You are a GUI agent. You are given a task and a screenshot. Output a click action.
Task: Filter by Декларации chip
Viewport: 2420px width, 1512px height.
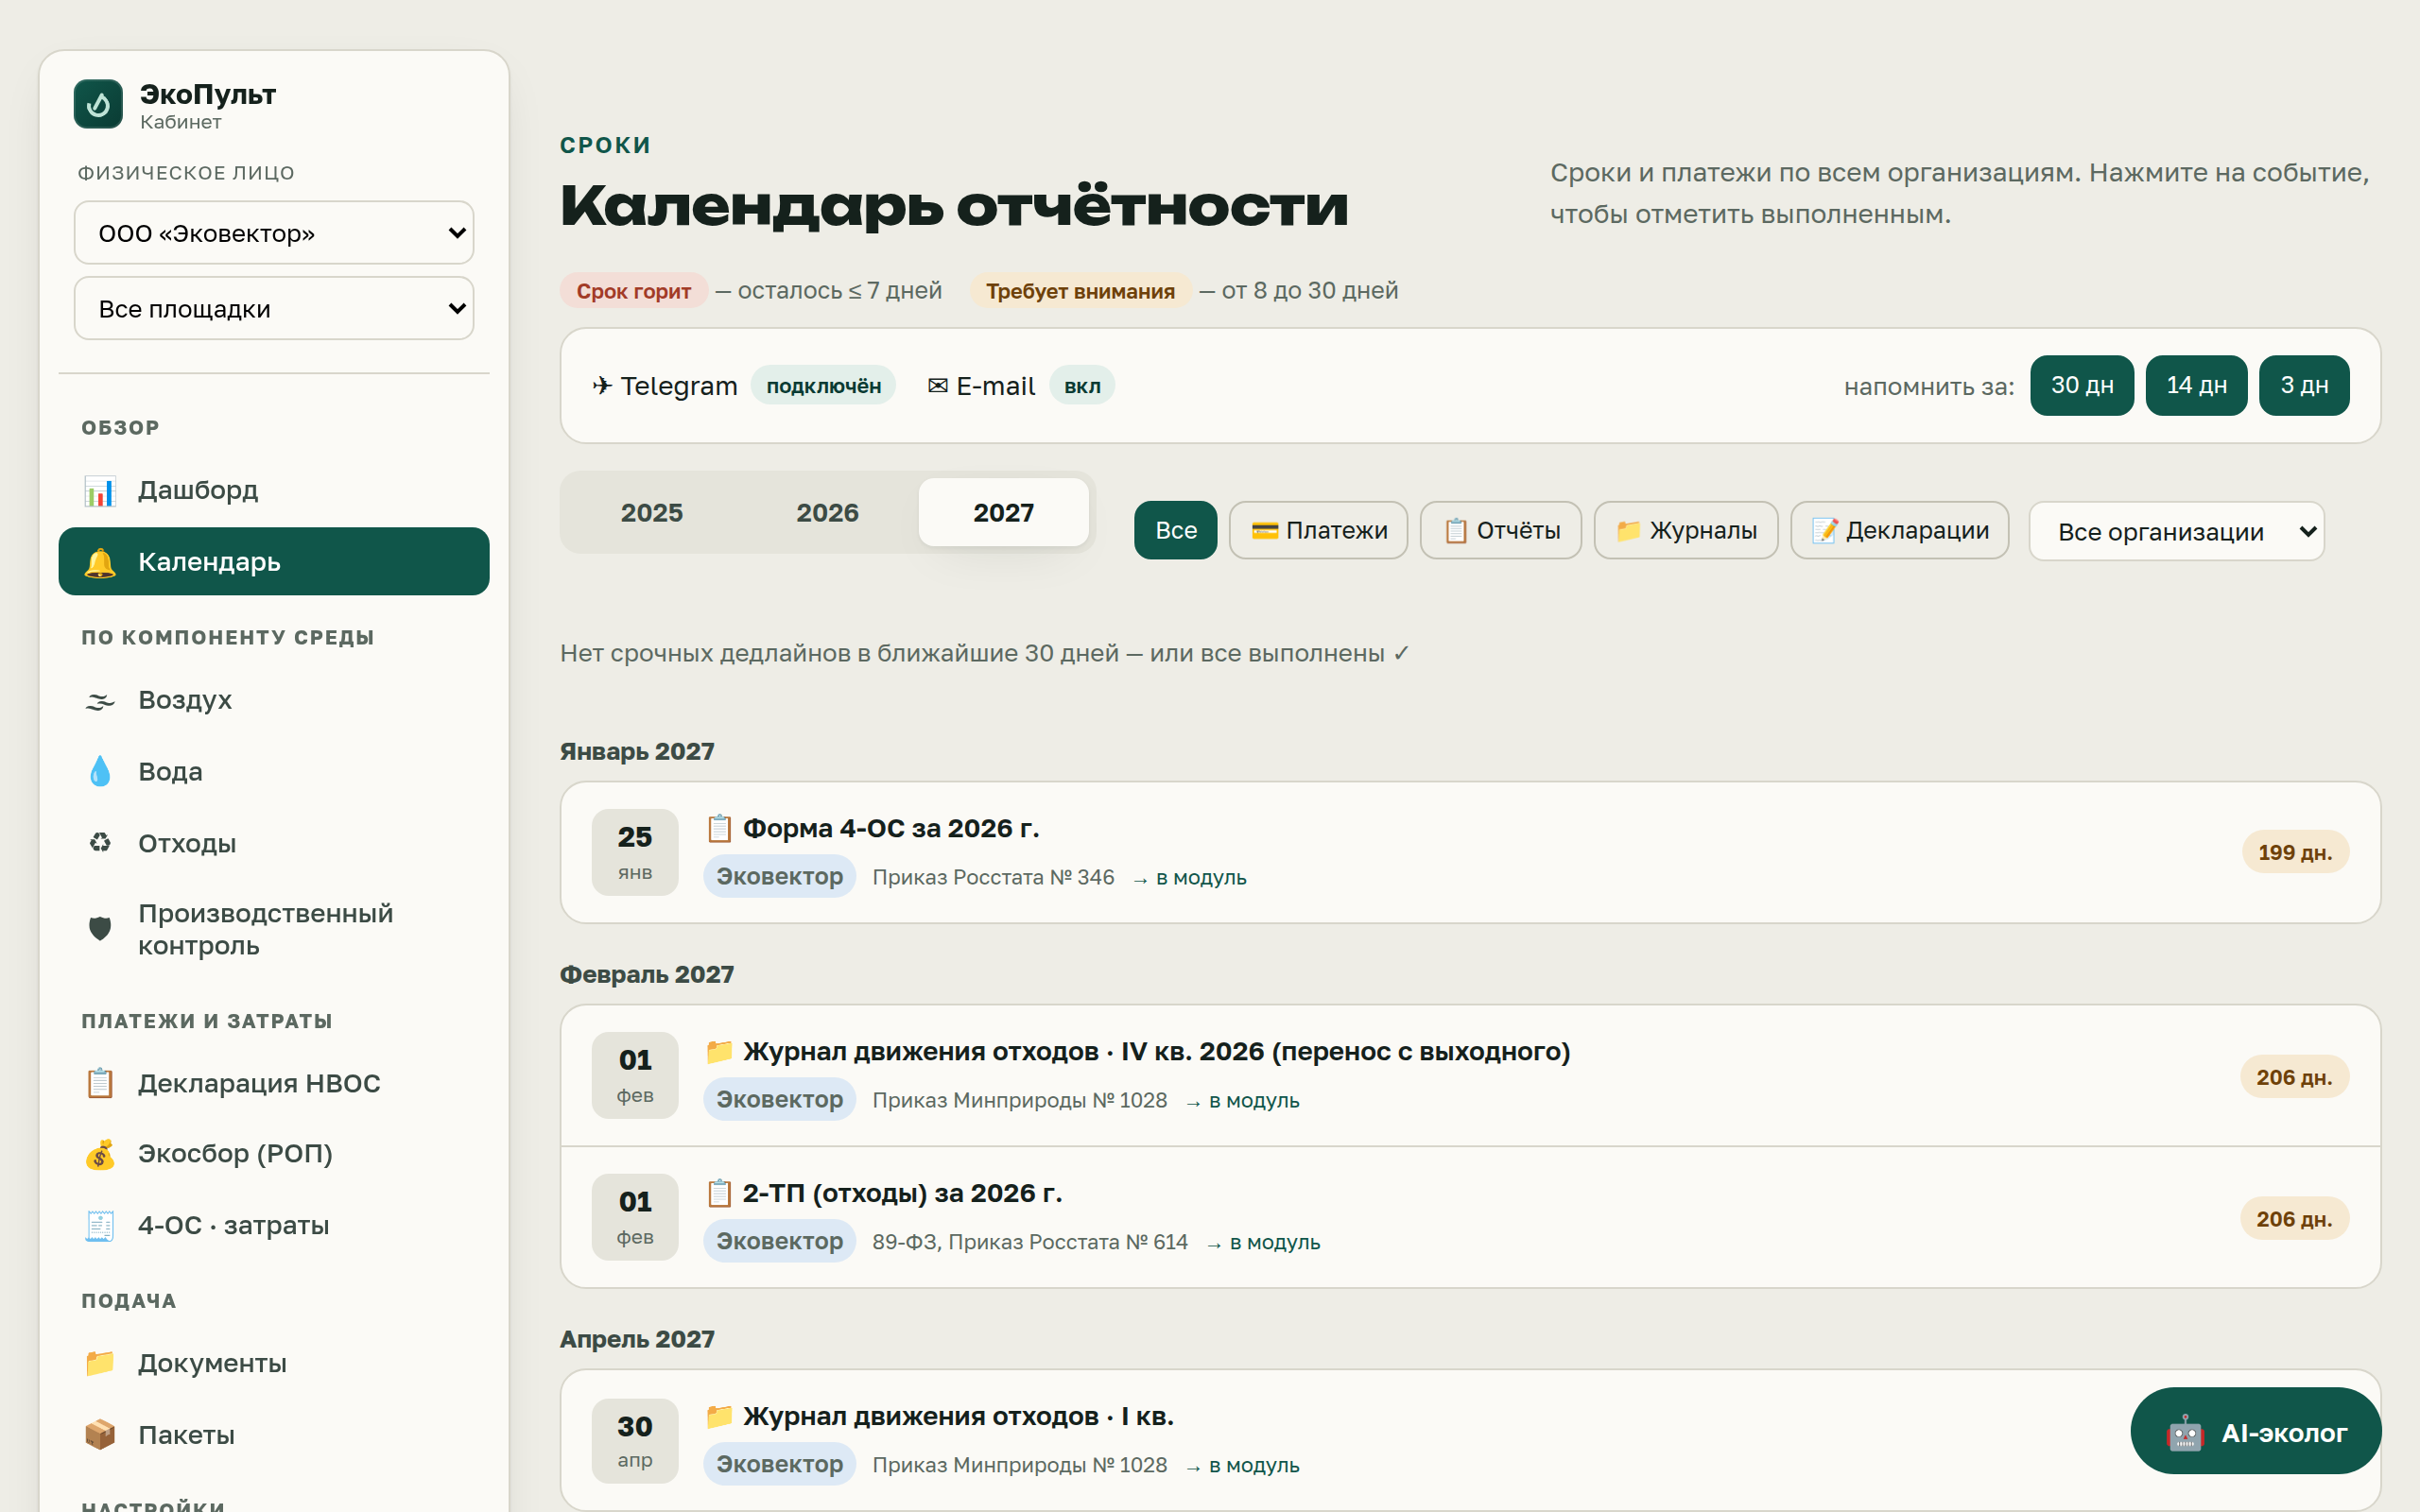1899,530
